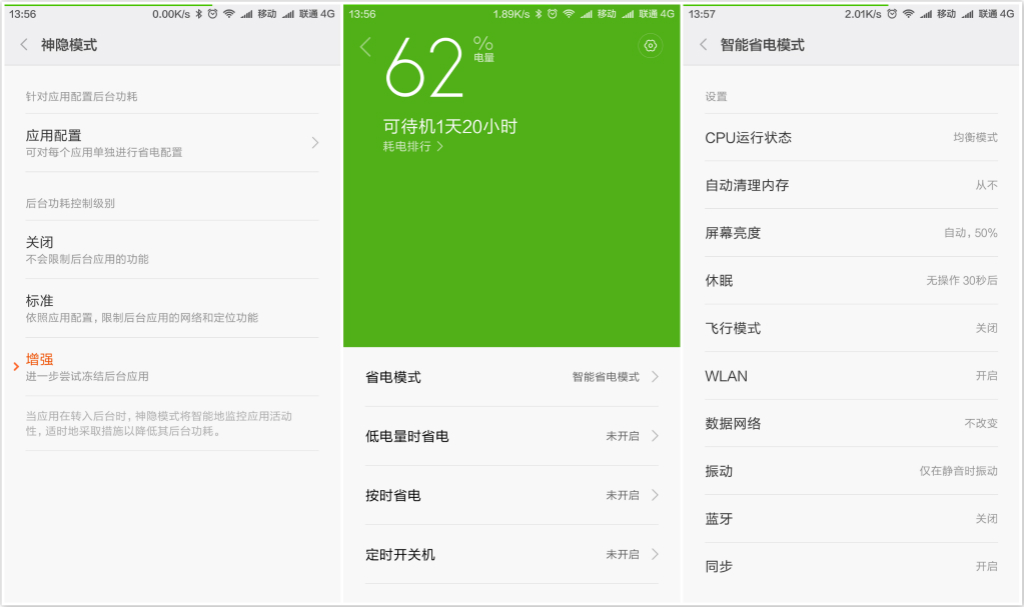Select the 标准 power control level

tap(170, 307)
